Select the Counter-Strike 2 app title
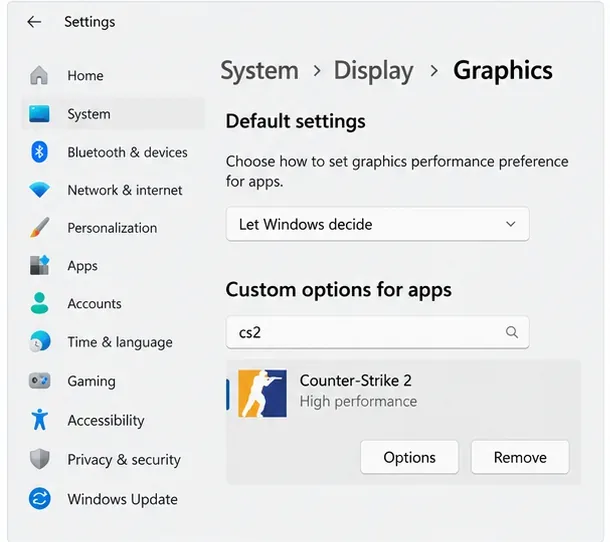This screenshot has width=610, height=542. pyautogui.click(x=355, y=380)
